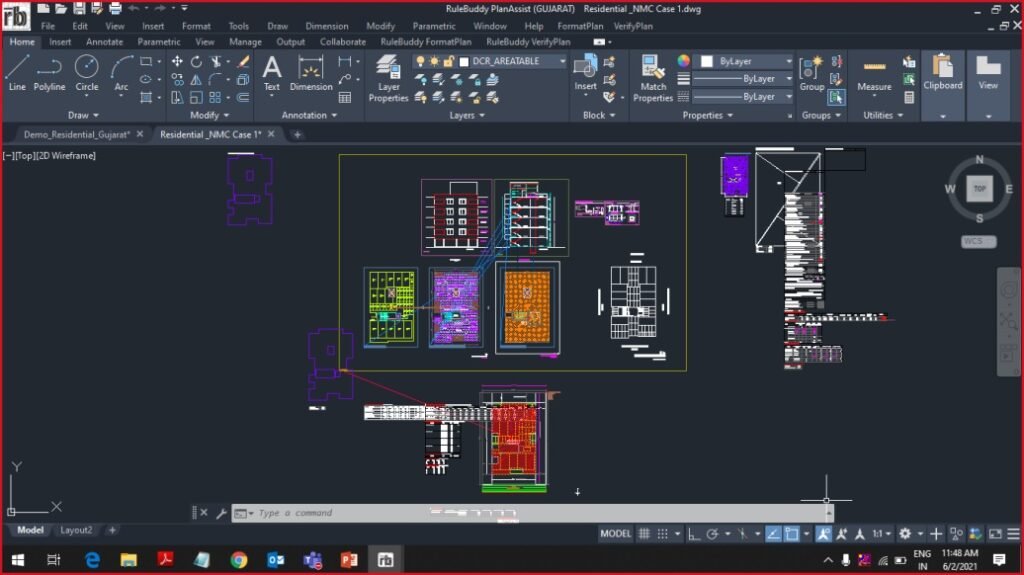Switch to RuleBuddy FormatPlan ribbon tab

click(425, 42)
